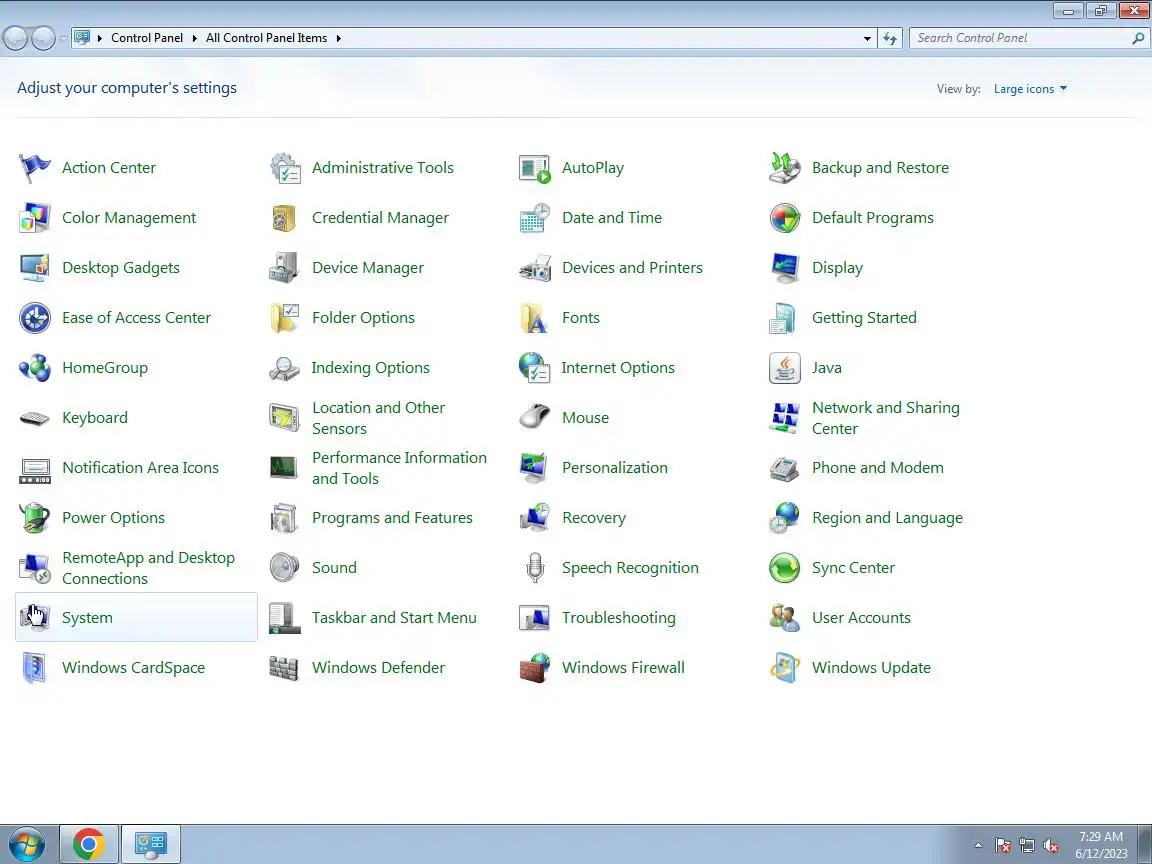Open the Folder Options icon
The height and width of the screenshot is (864, 1152).
[x=284, y=318]
